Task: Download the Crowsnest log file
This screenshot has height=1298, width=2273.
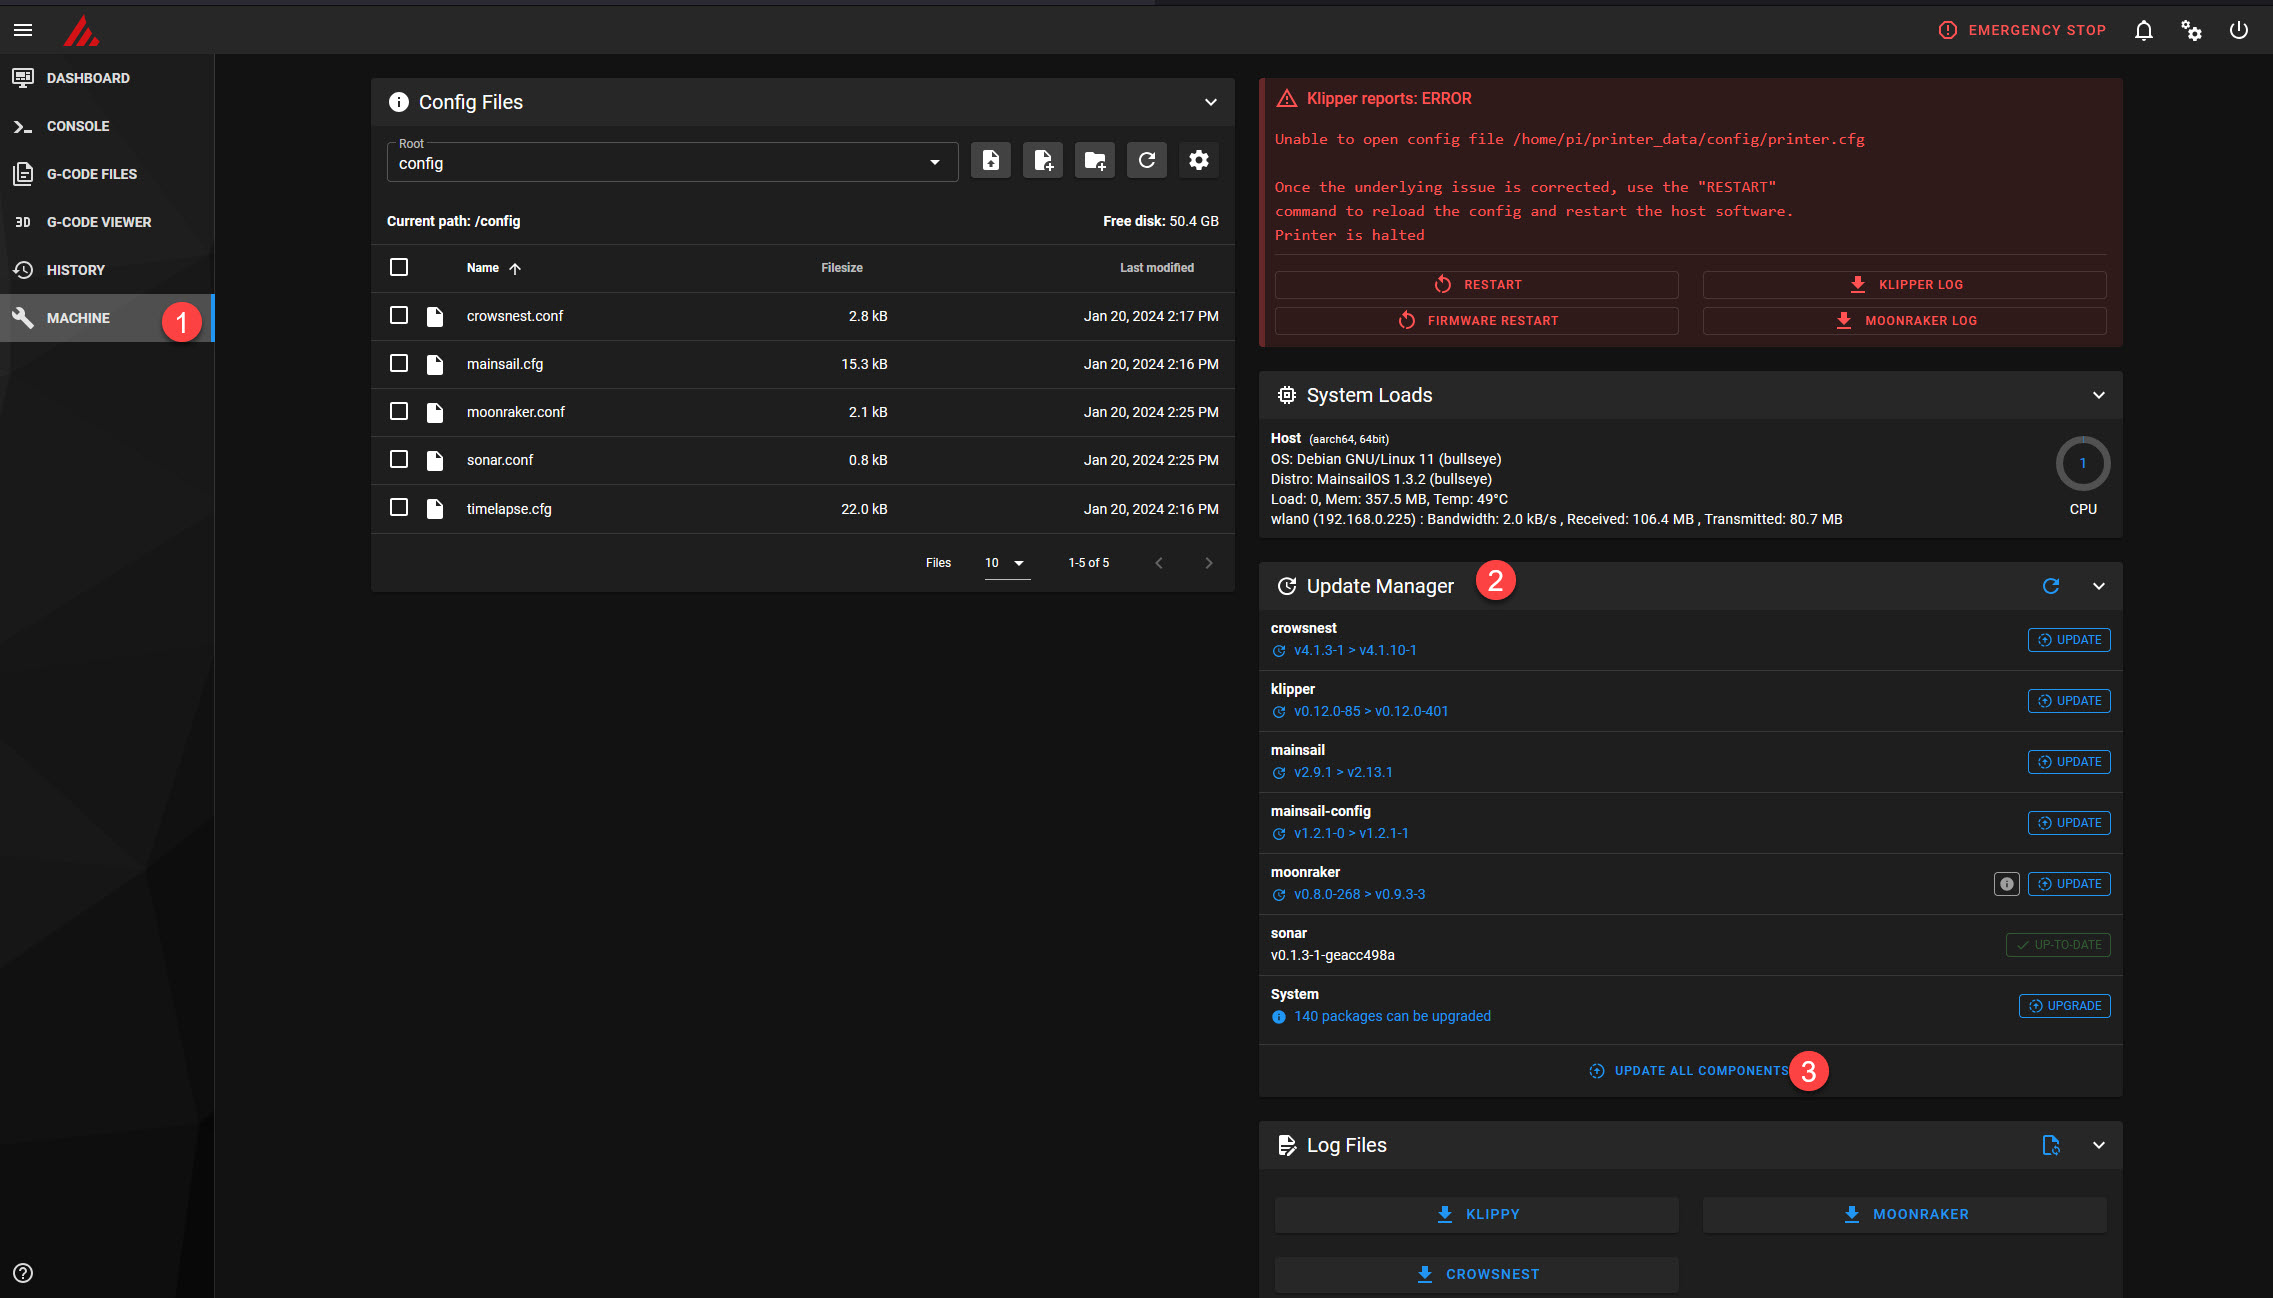Action: pos(1477,1274)
